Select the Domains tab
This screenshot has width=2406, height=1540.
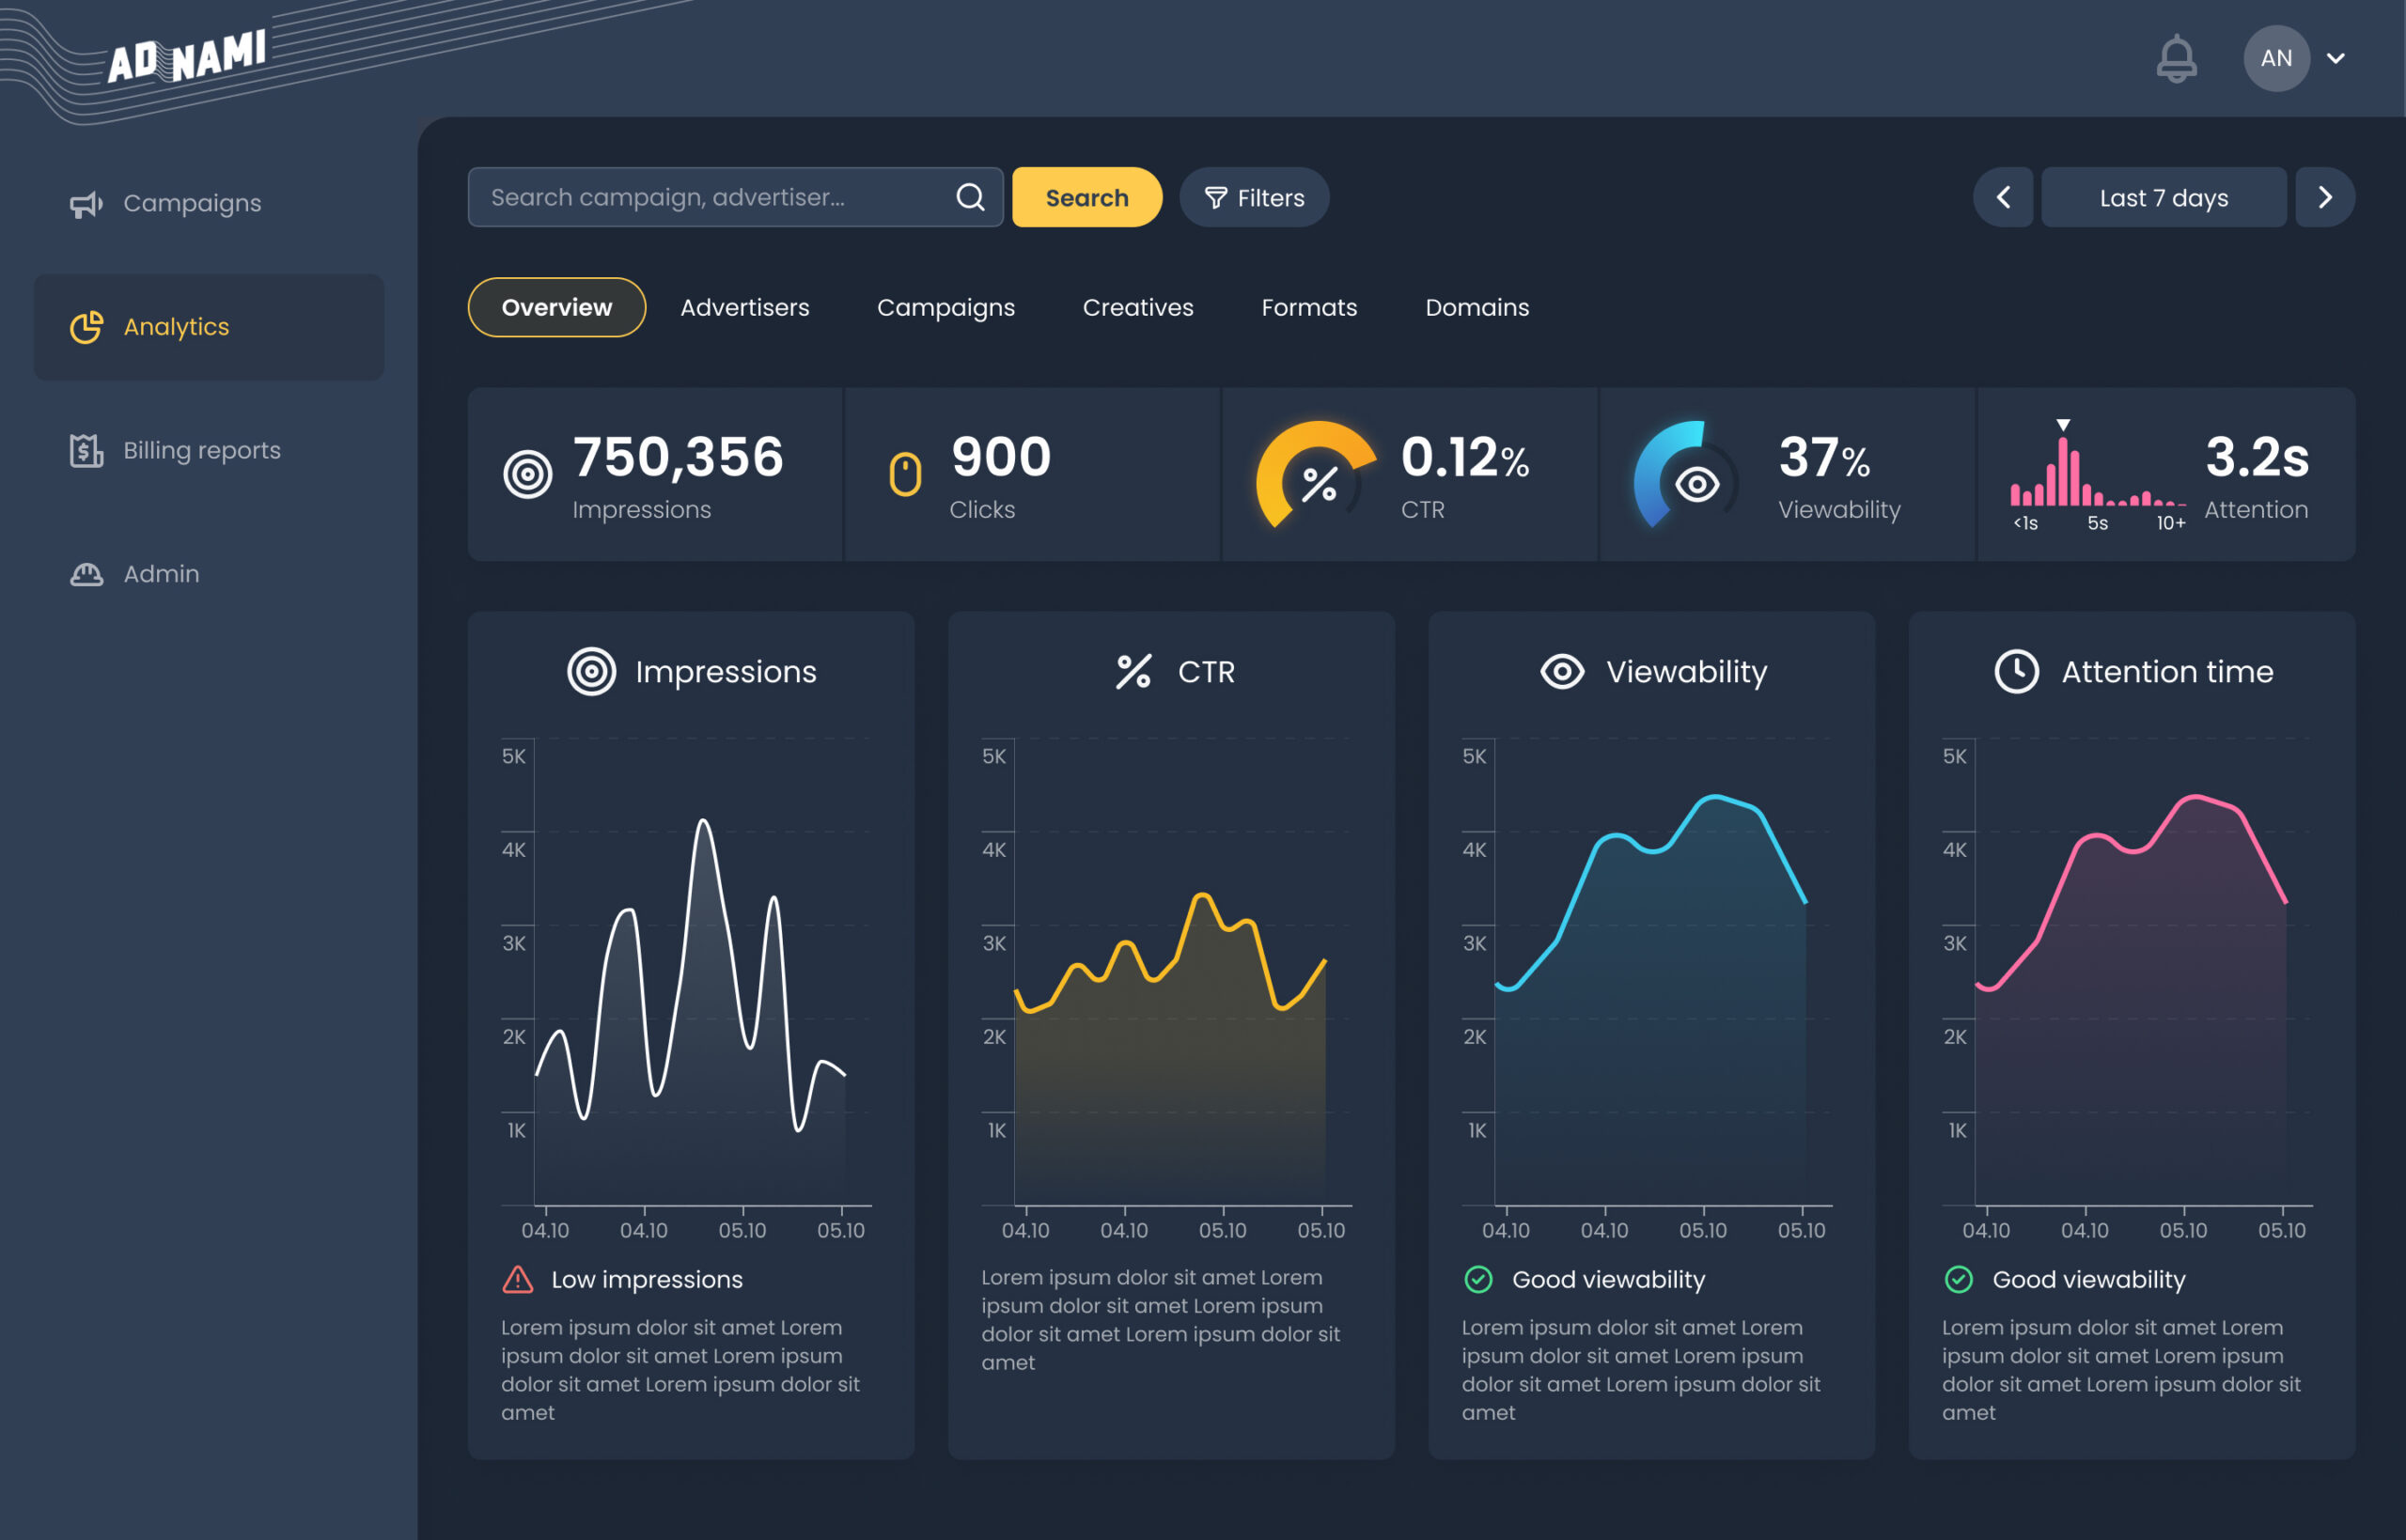(1477, 308)
